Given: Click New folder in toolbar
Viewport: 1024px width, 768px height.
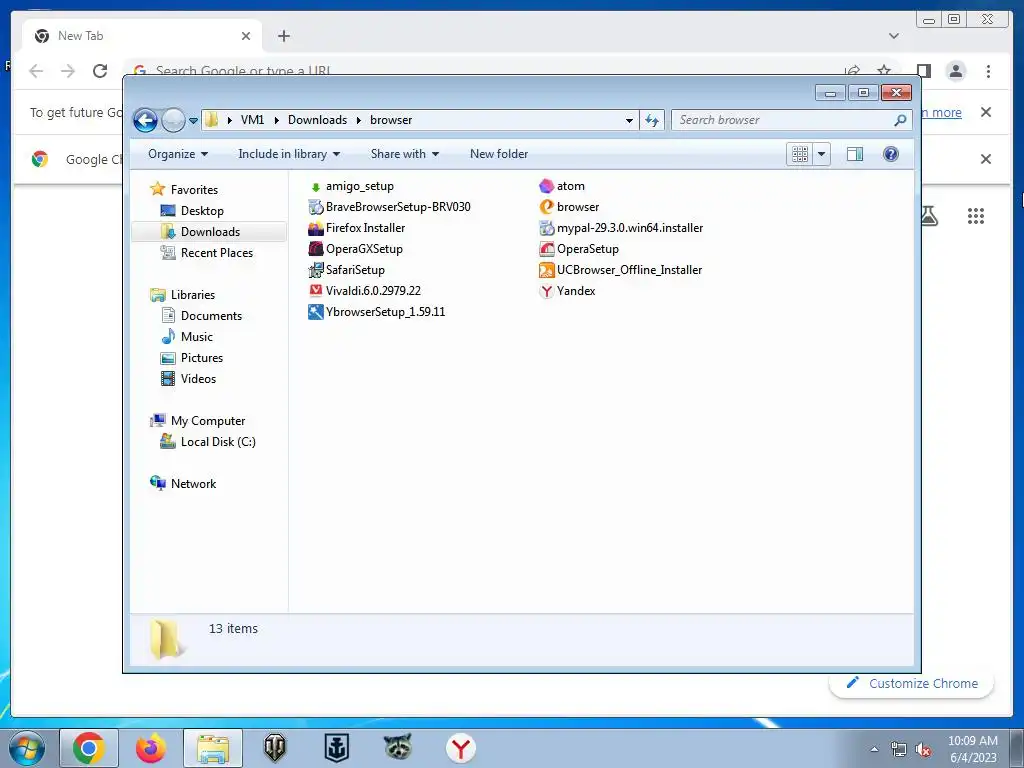Looking at the screenshot, I should tap(499, 154).
